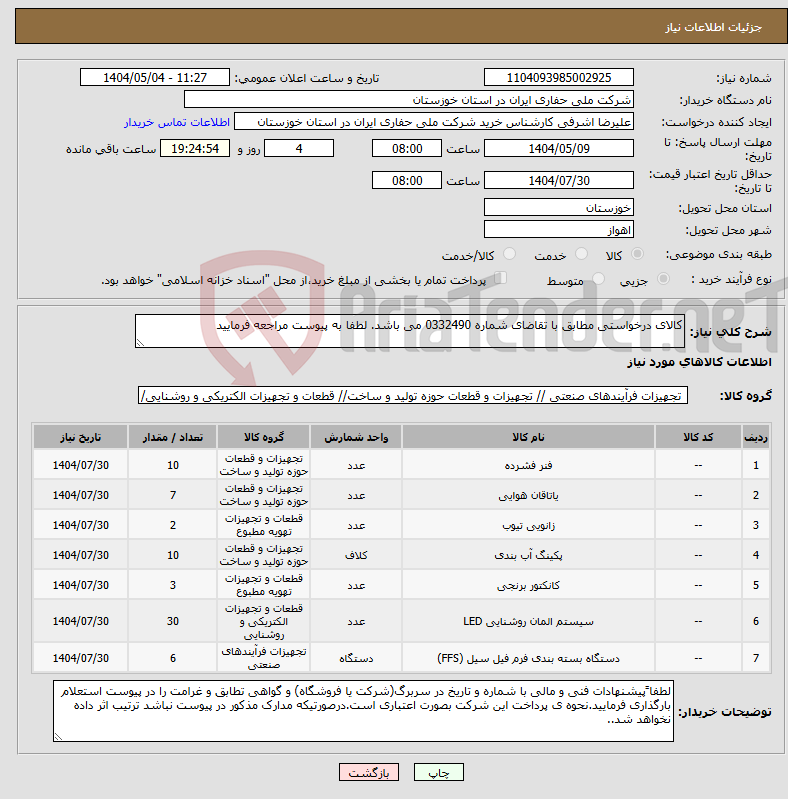Click the price validity time 08:00 field
788x799 pixels.
point(407,180)
